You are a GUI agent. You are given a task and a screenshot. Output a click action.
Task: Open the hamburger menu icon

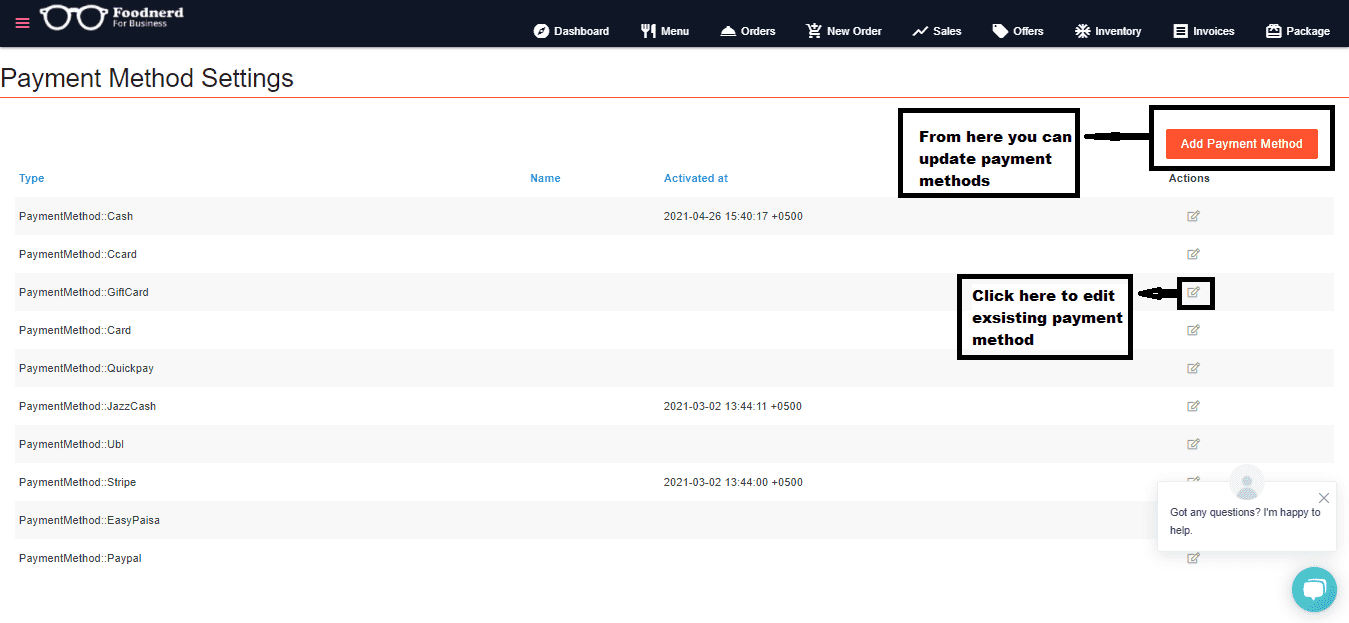point(22,23)
